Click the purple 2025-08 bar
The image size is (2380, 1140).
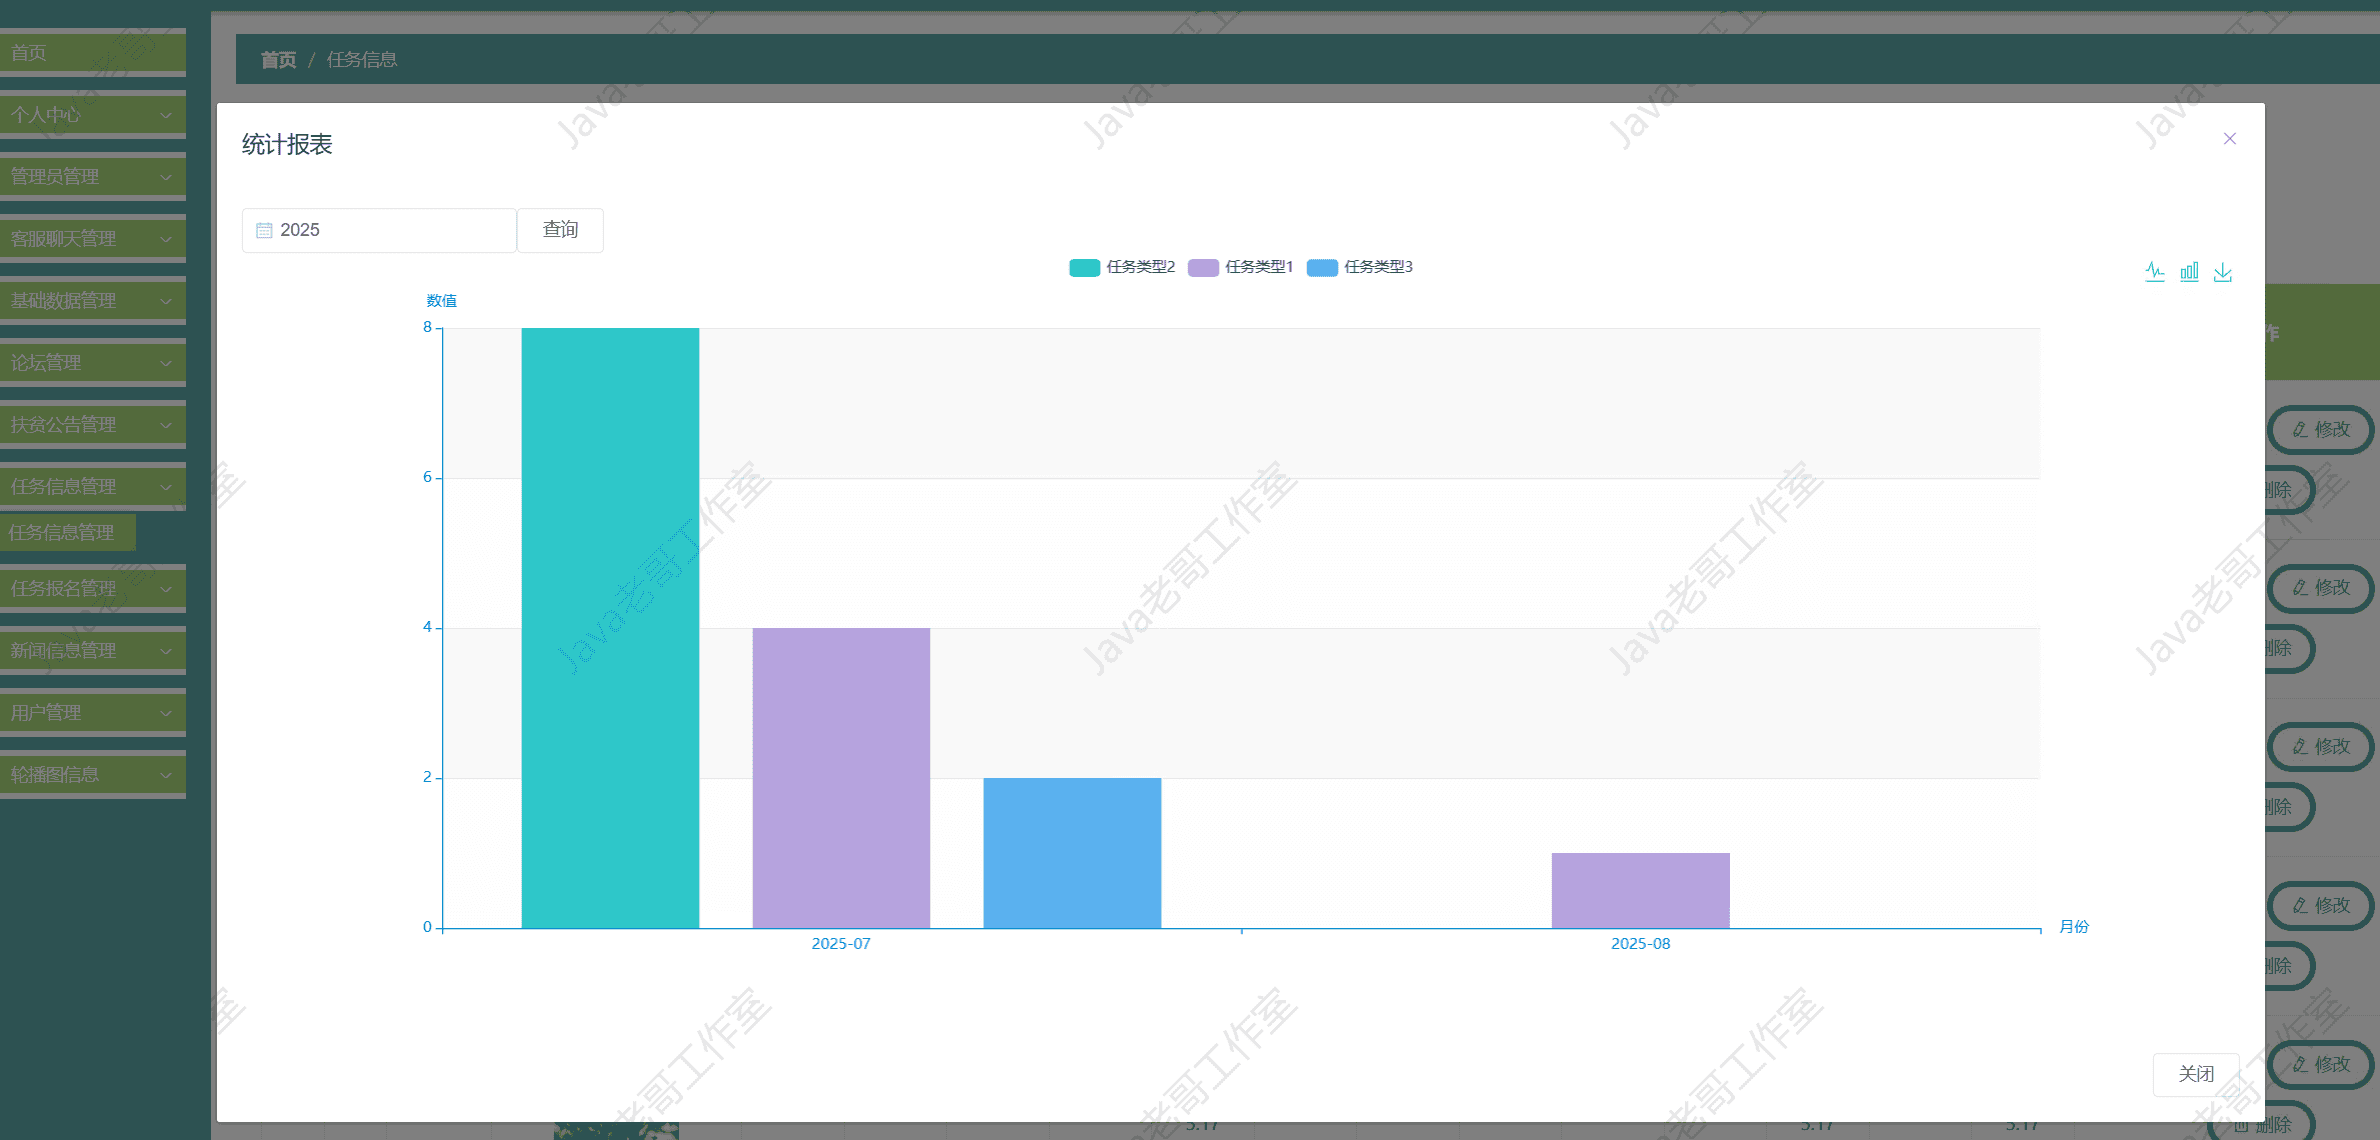click(x=1640, y=890)
